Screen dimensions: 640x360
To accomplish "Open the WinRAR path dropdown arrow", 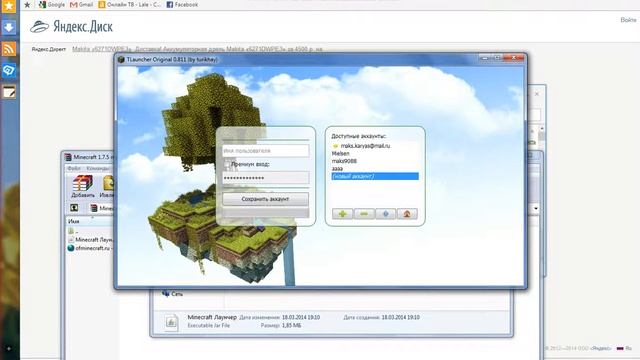I will (536, 209).
